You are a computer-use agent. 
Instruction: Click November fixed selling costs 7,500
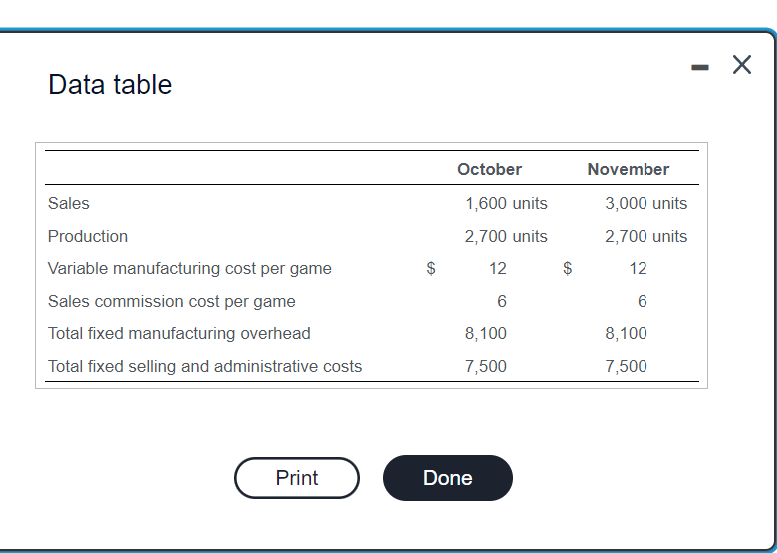(x=625, y=367)
